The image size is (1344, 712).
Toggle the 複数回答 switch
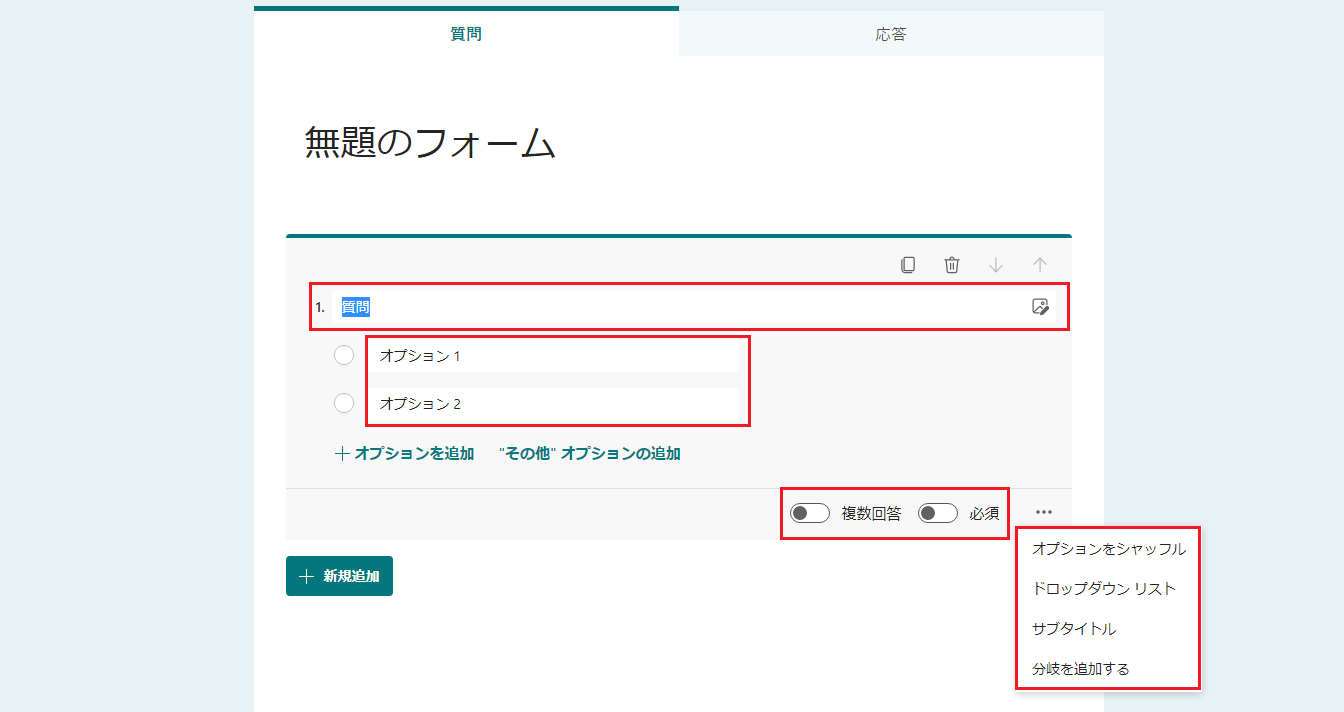(x=809, y=513)
